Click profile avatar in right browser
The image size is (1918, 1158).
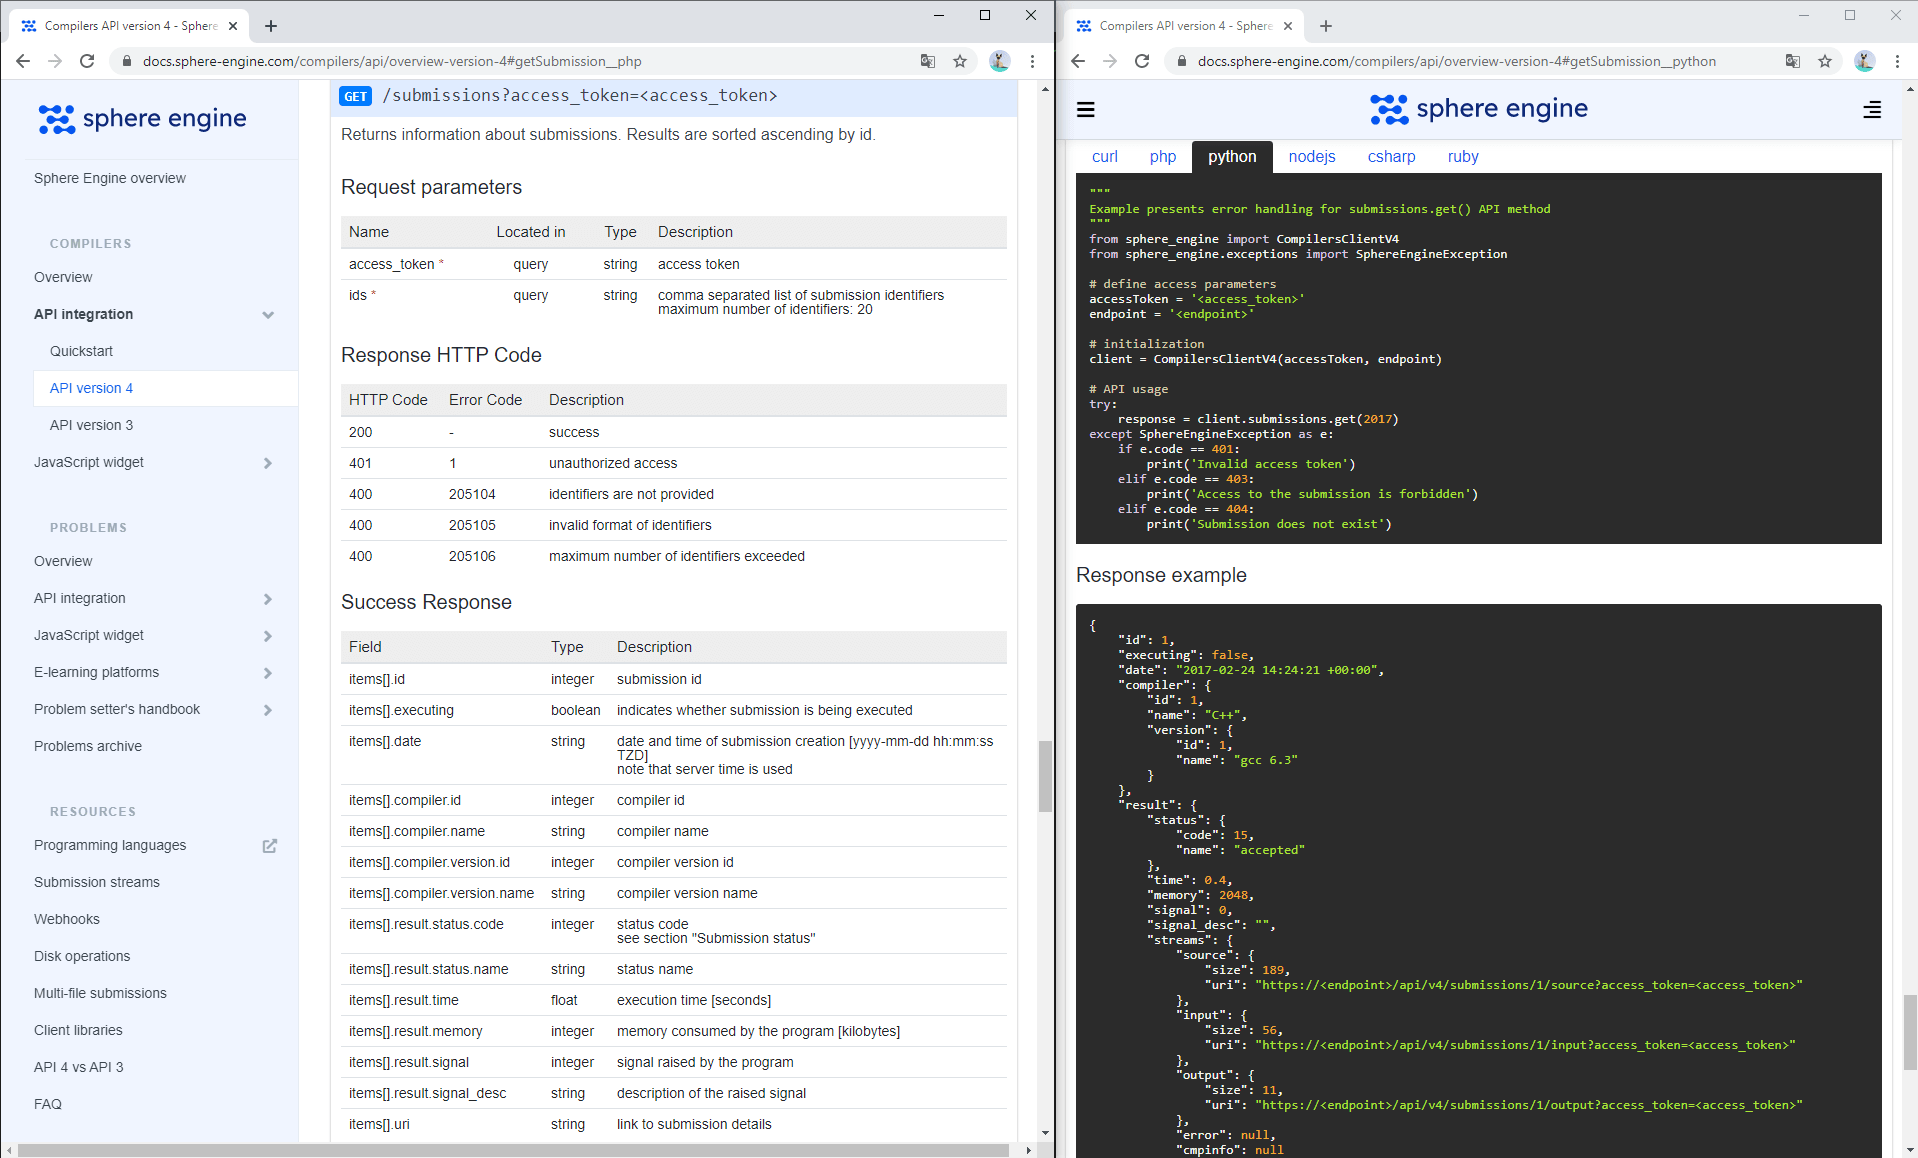[1864, 61]
